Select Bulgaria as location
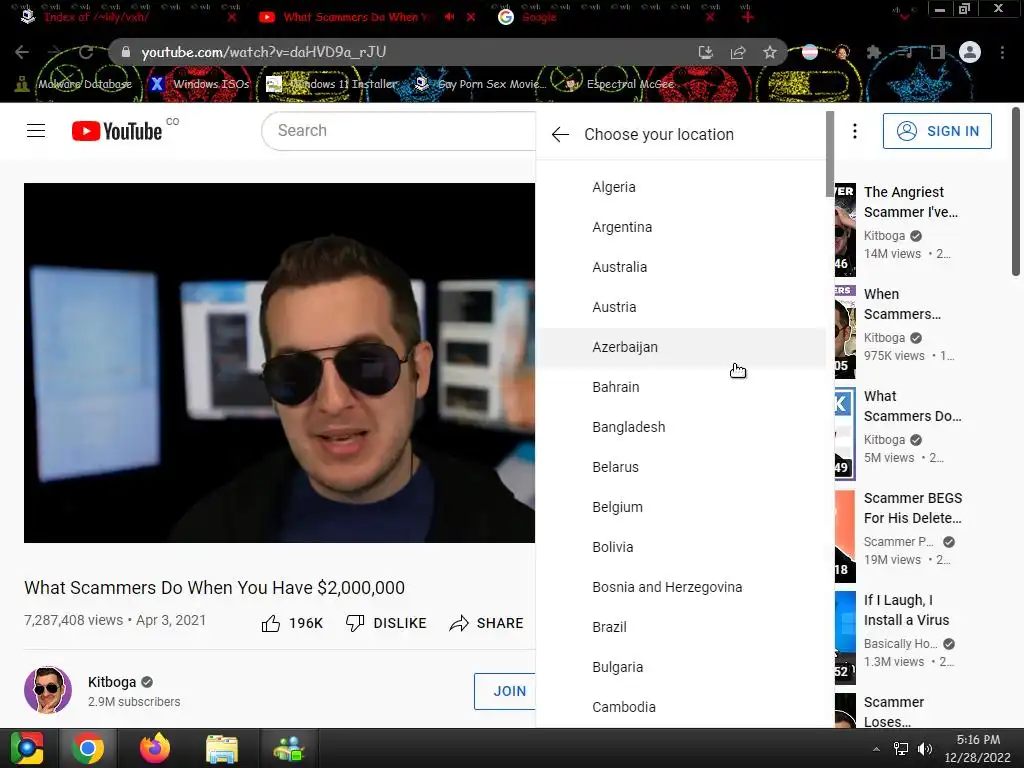 click(680, 667)
